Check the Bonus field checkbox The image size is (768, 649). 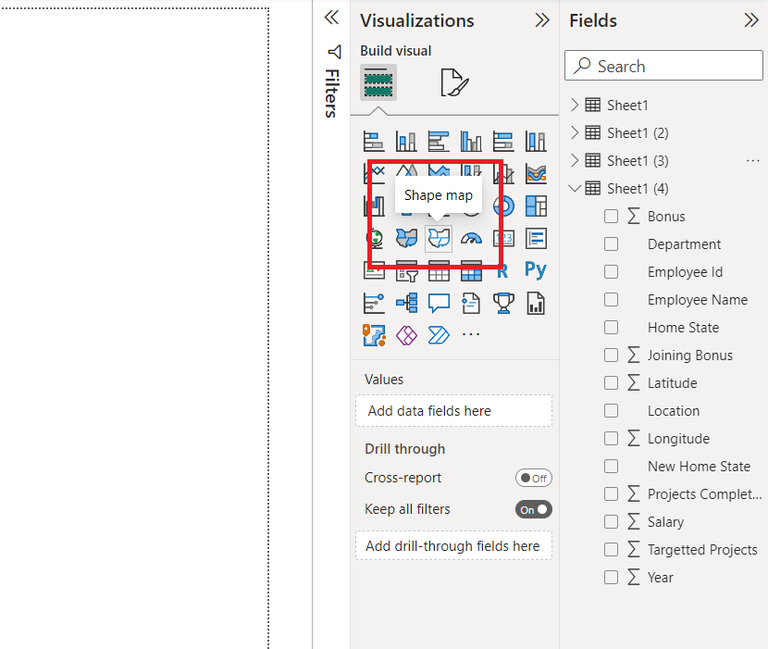click(x=611, y=216)
